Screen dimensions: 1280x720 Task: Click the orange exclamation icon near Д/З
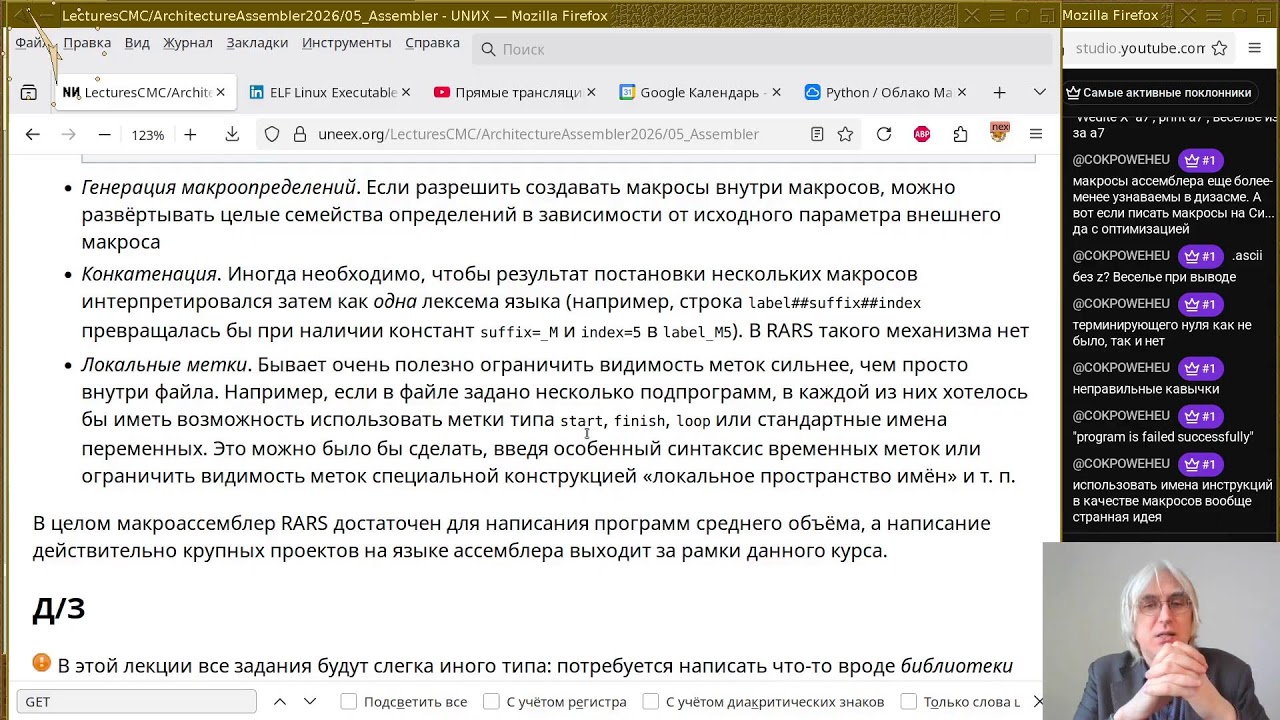click(41, 662)
